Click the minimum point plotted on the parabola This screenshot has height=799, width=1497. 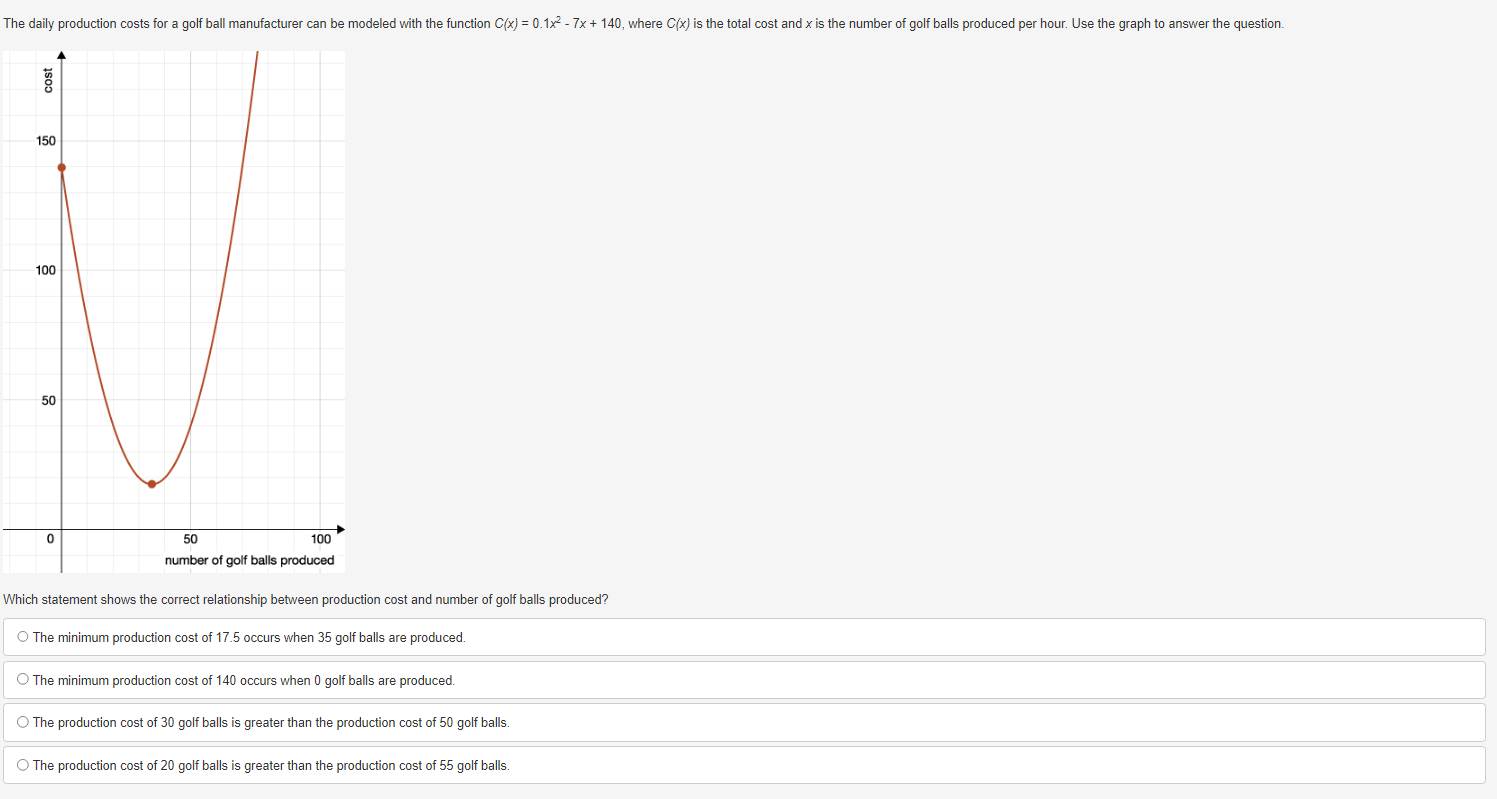tap(151, 482)
